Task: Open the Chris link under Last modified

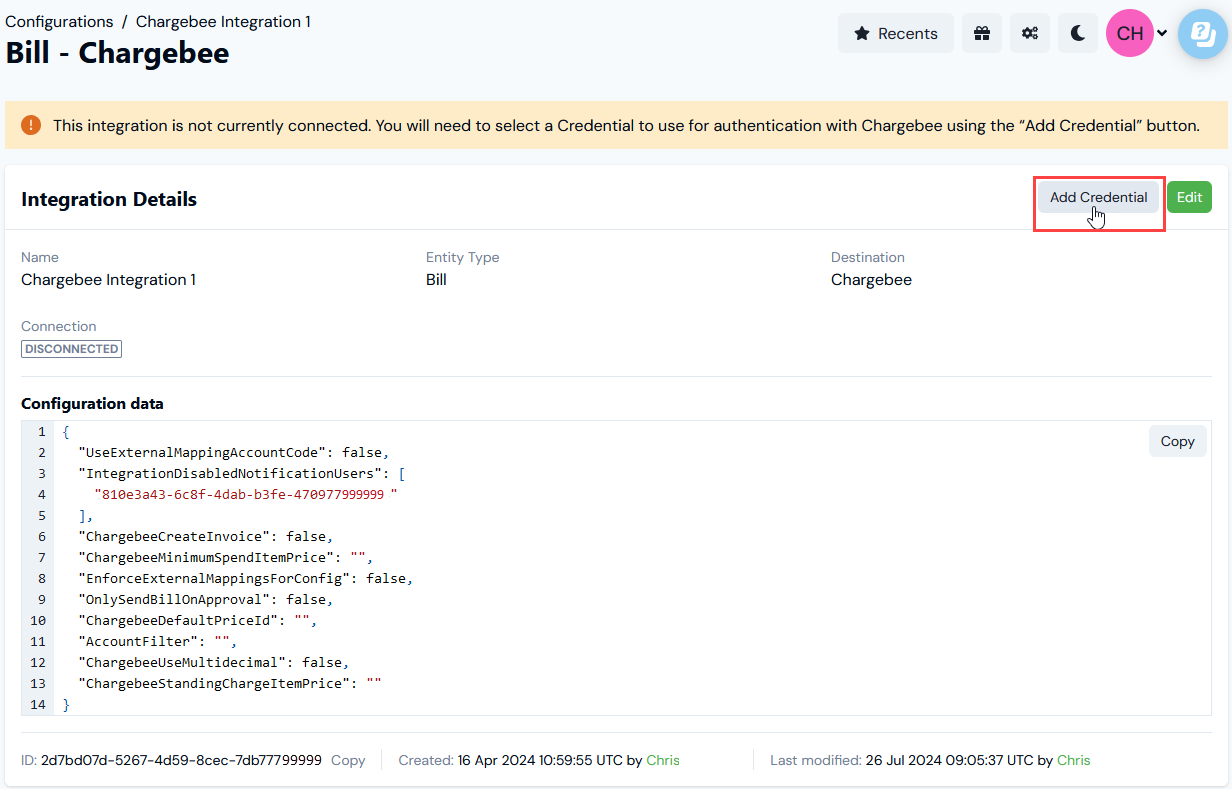Action: [1073, 760]
